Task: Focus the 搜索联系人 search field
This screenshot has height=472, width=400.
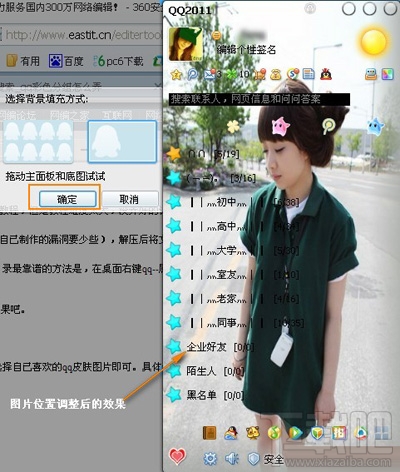Action: (259, 99)
